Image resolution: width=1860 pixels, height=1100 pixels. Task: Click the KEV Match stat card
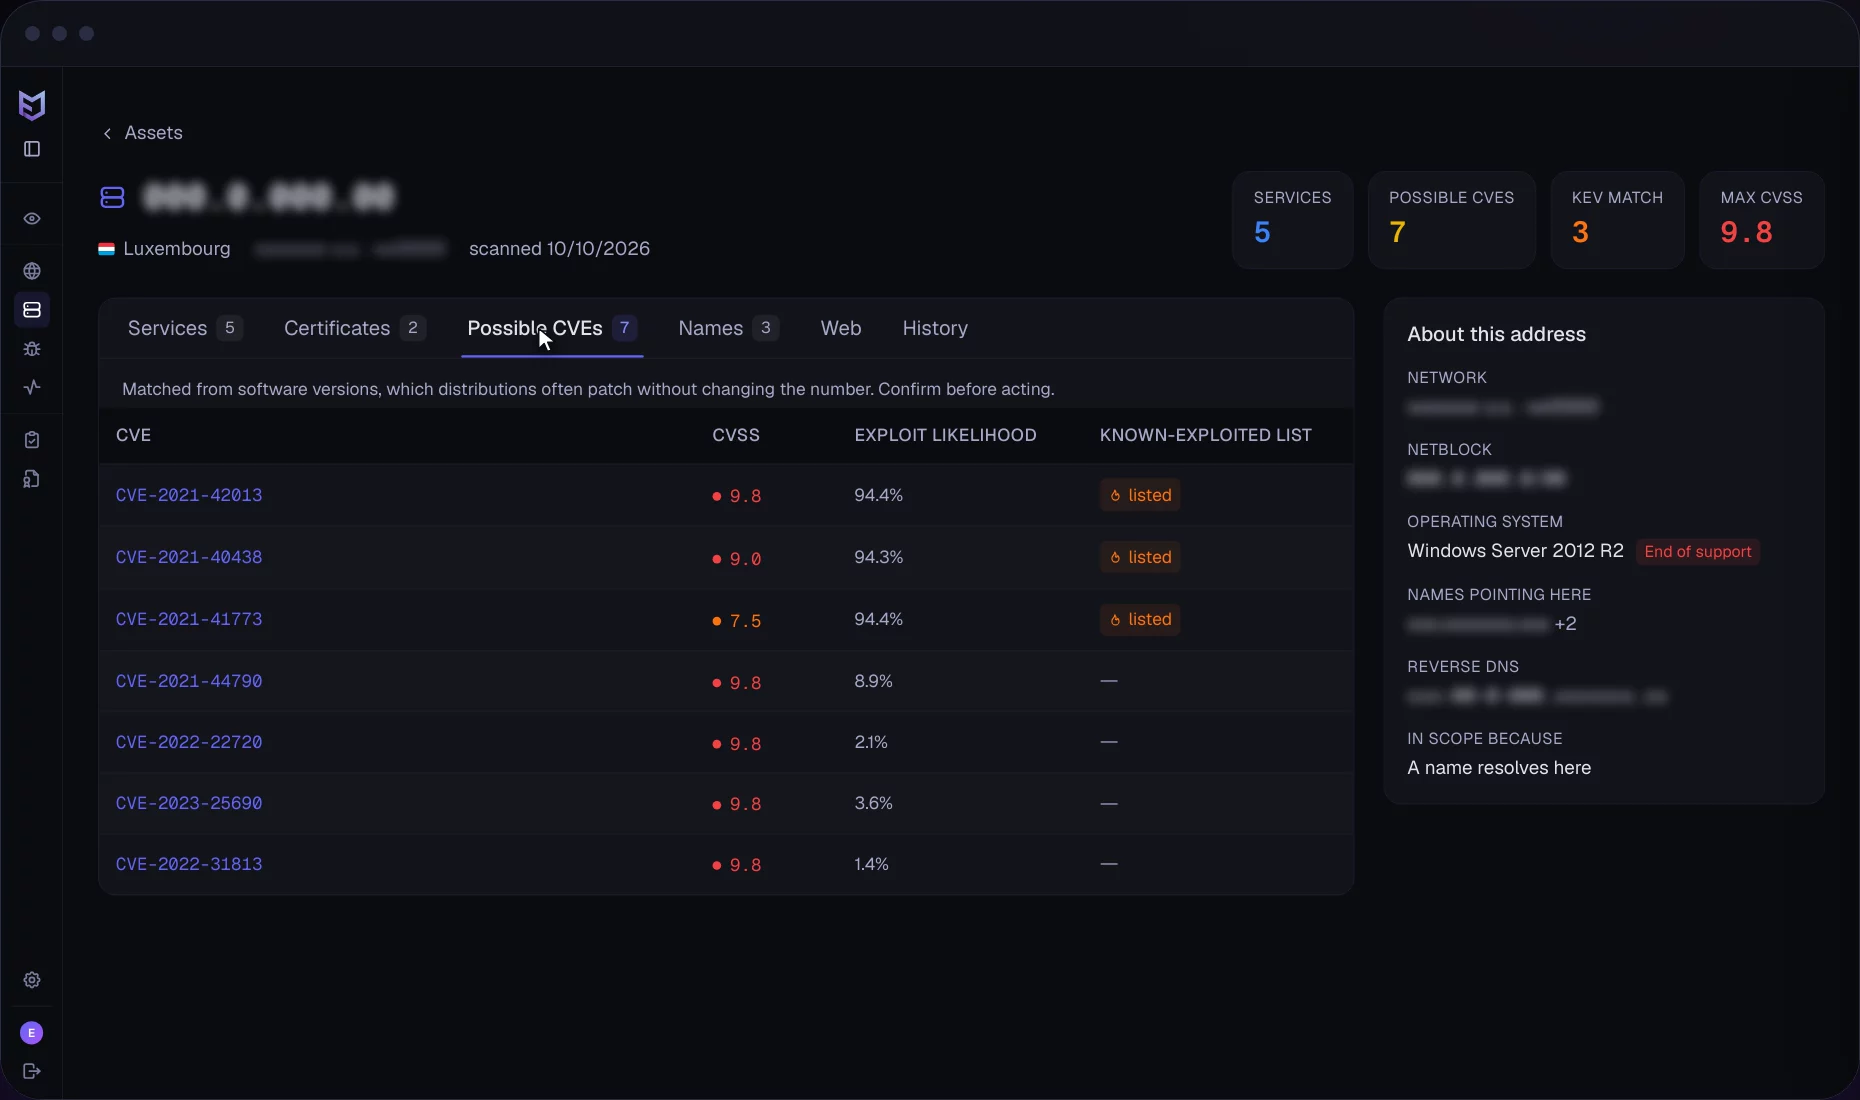click(1617, 220)
